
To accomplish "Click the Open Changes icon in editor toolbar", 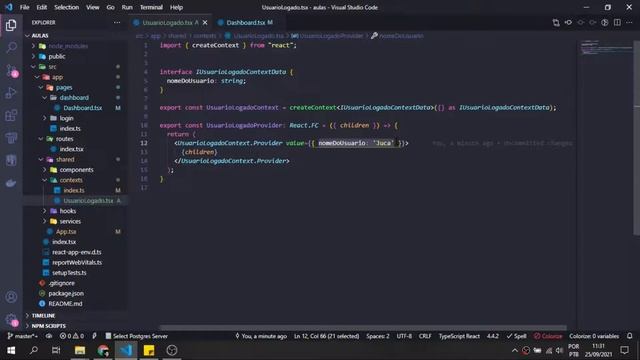I will point(556,22).
